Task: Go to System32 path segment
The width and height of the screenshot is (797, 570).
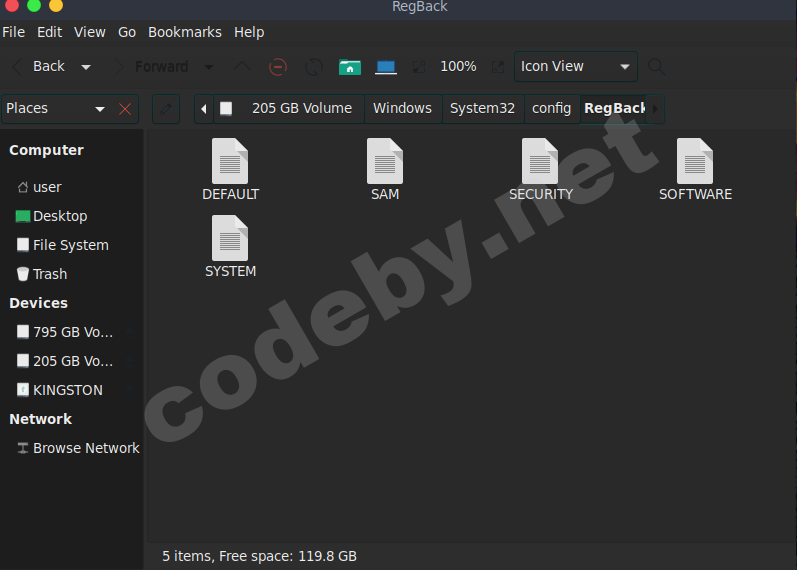Action: (482, 109)
